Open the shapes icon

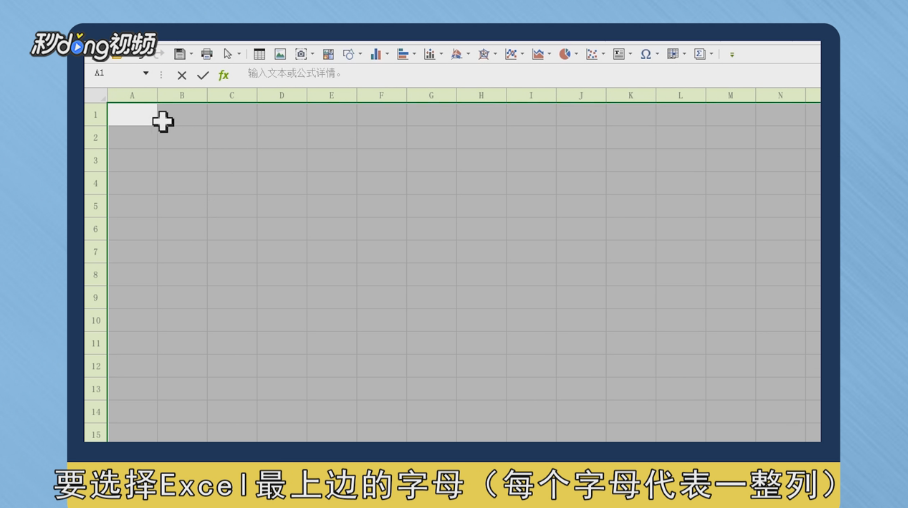point(349,54)
